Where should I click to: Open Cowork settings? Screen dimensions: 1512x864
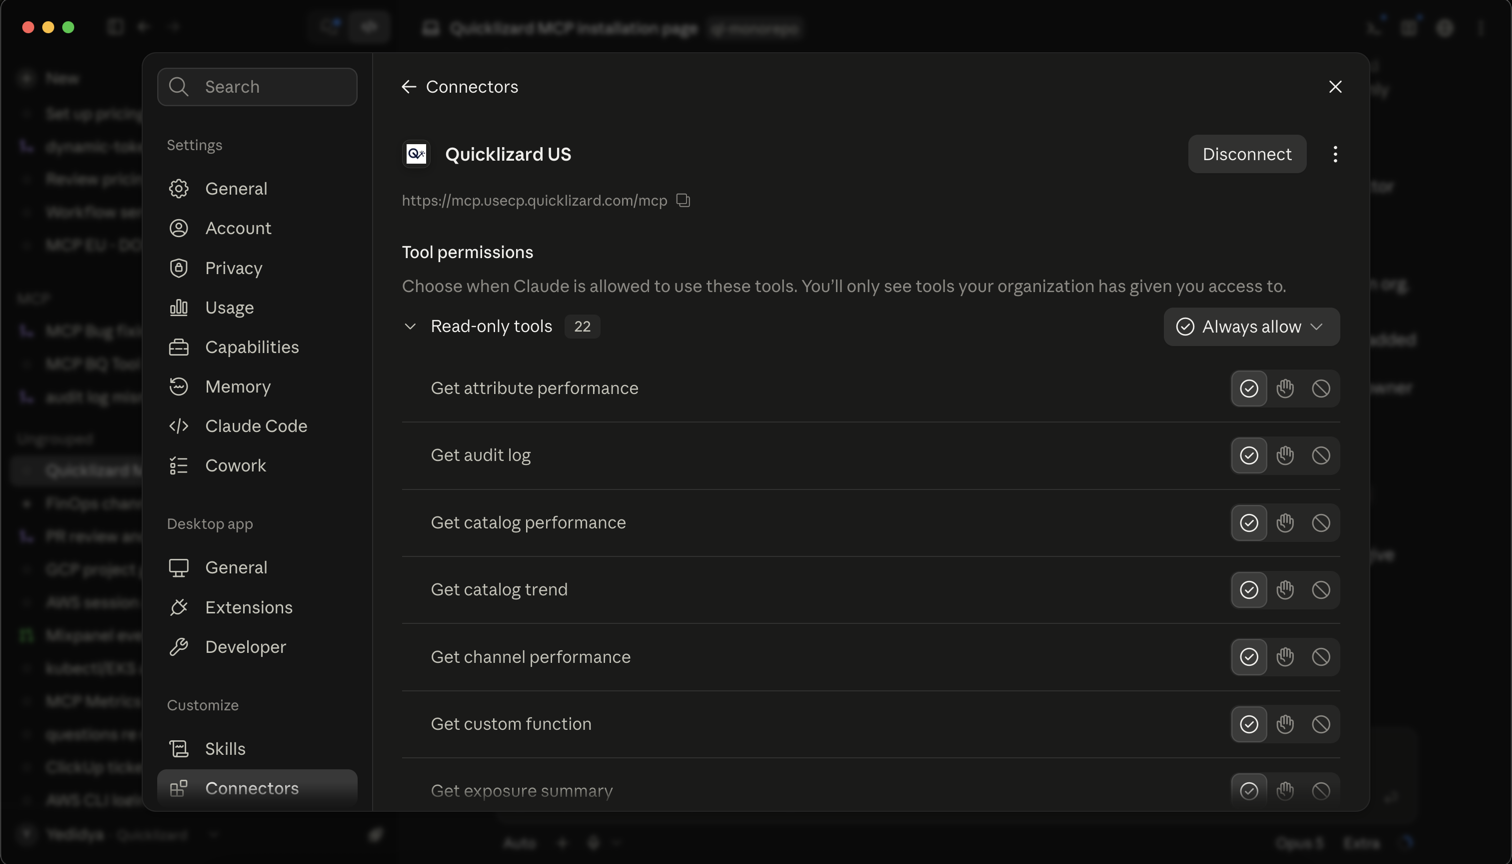[257, 465]
